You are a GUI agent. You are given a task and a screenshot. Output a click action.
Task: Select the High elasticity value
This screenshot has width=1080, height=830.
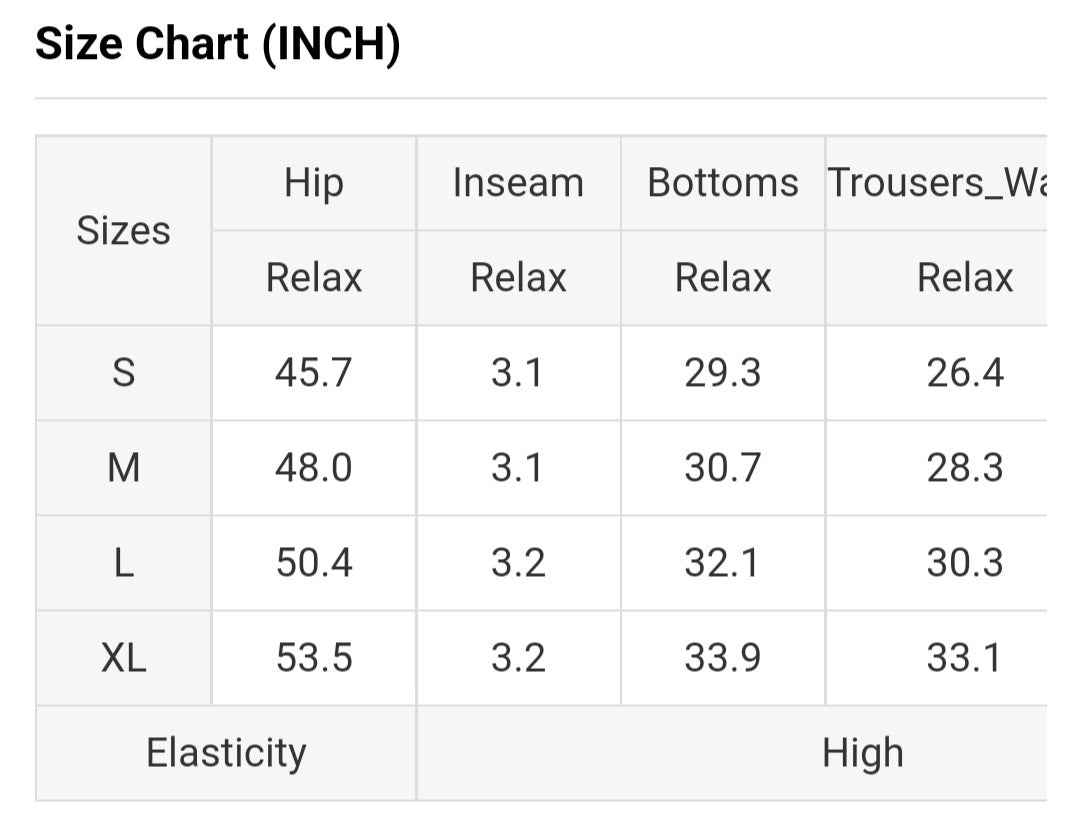862,753
